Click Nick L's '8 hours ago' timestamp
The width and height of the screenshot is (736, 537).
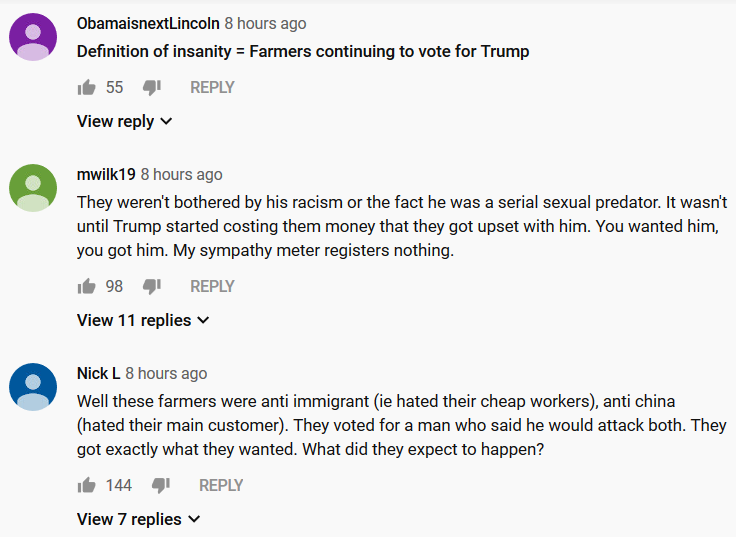pyautogui.click(x=166, y=373)
